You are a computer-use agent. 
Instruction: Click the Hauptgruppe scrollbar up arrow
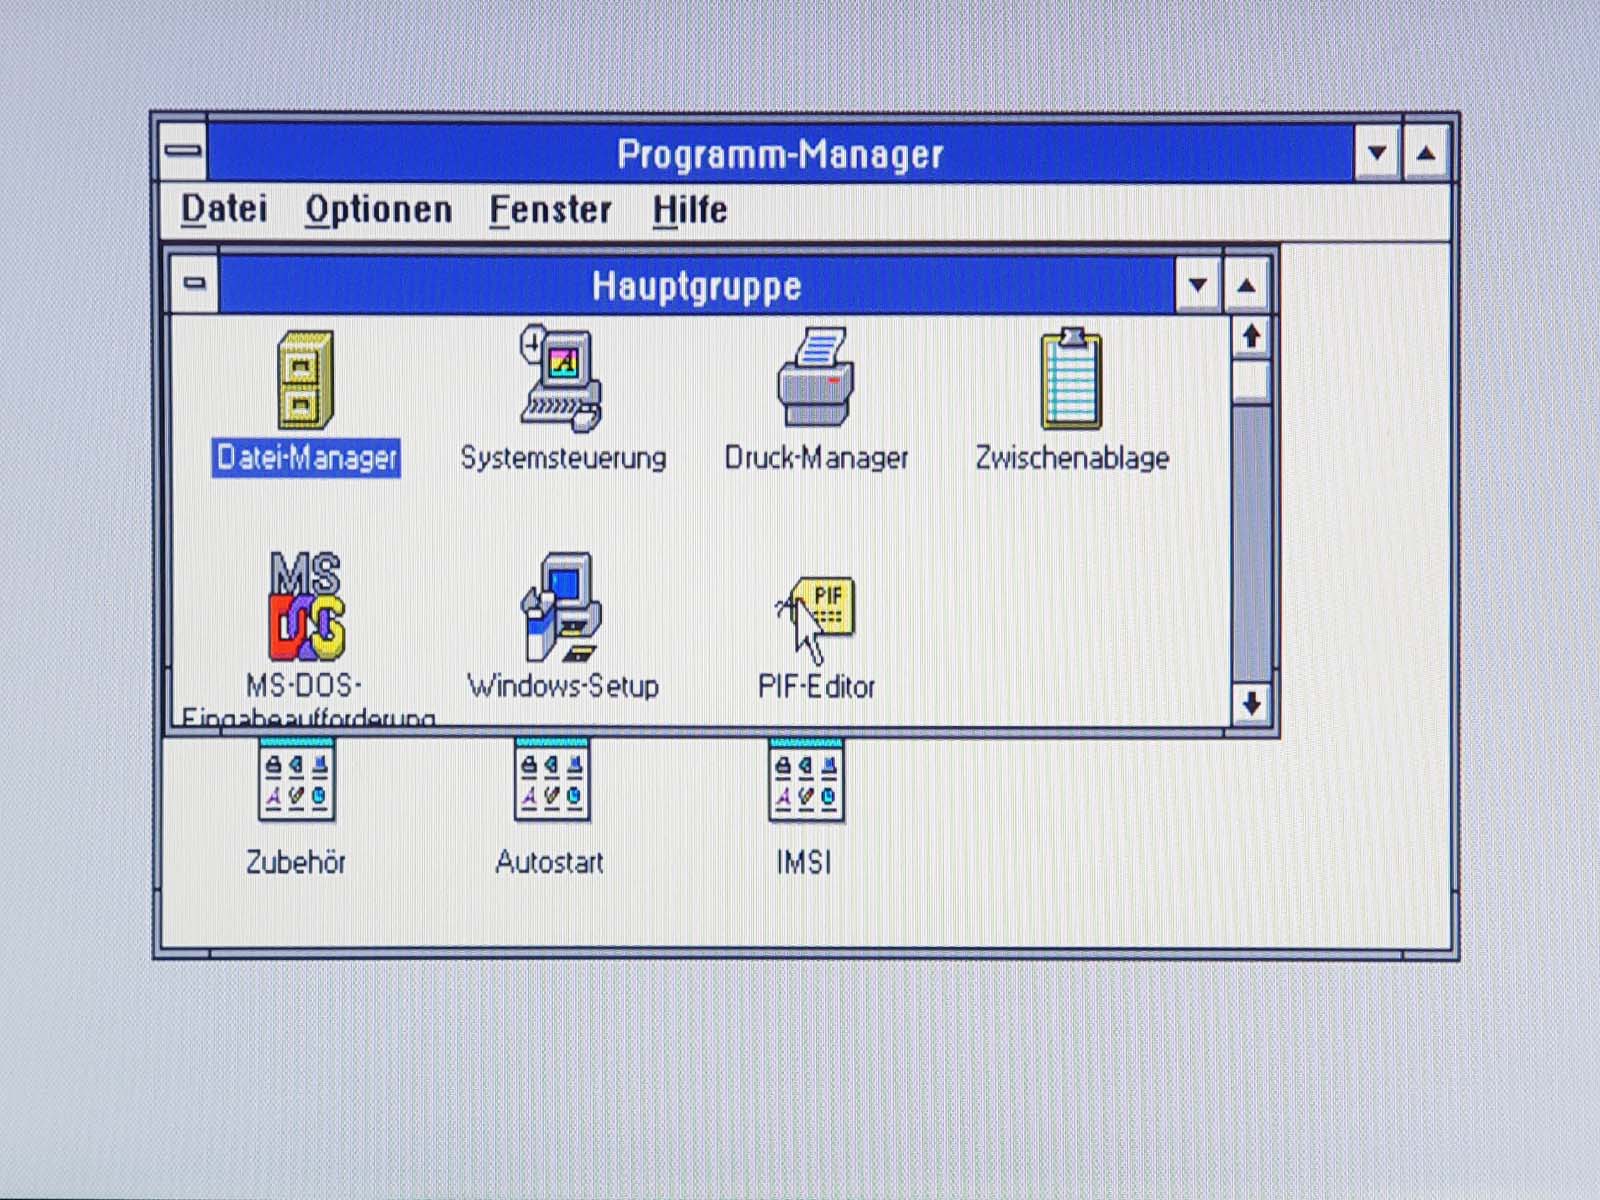[1251, 337]
